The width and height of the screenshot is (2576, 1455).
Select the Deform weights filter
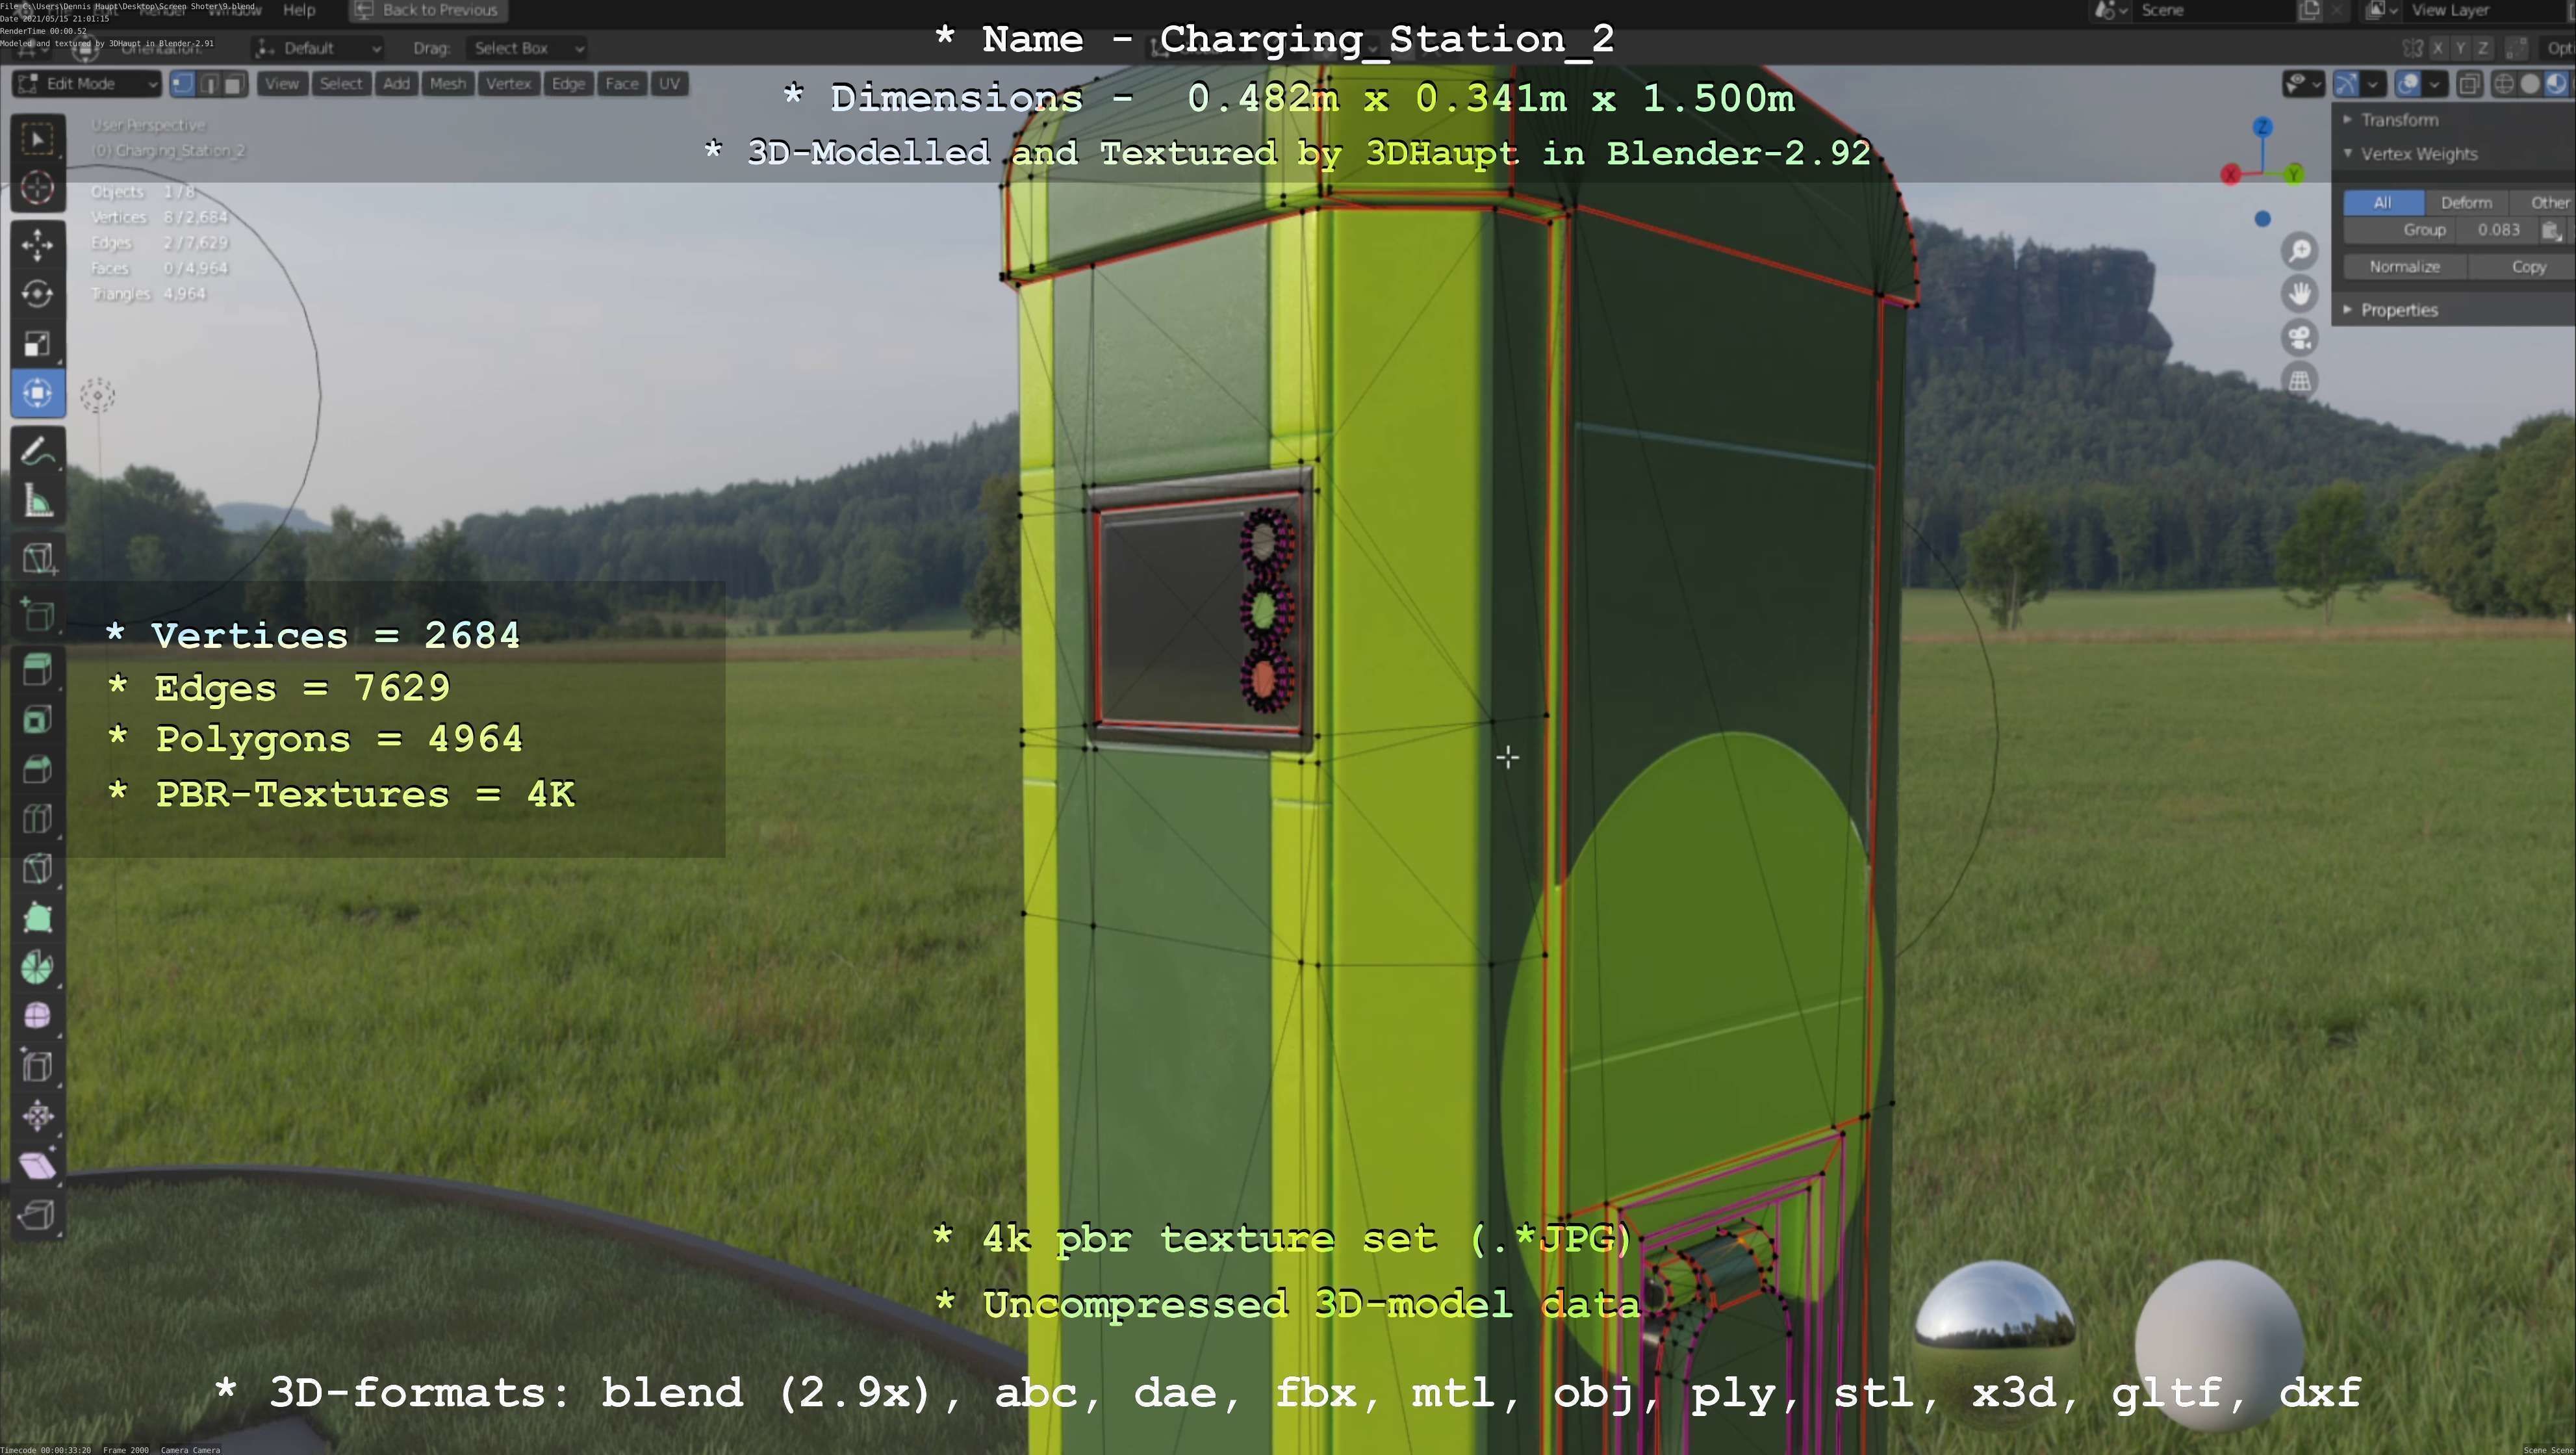point(2466,203)
